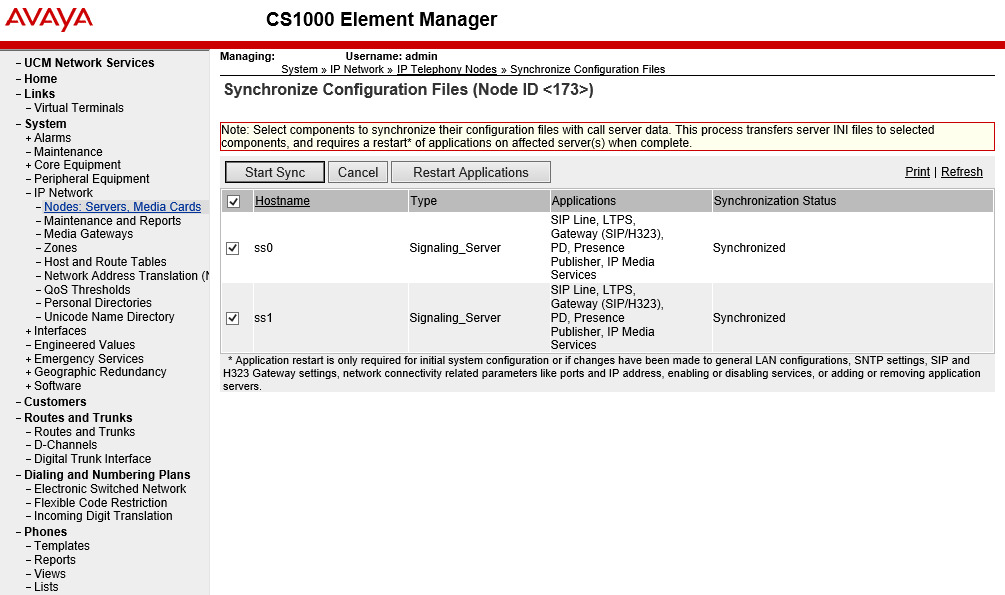The width and height of the screenshot is (1005, 595).
Task: Open Reports under Phones
Action: [x=54, y=560]
